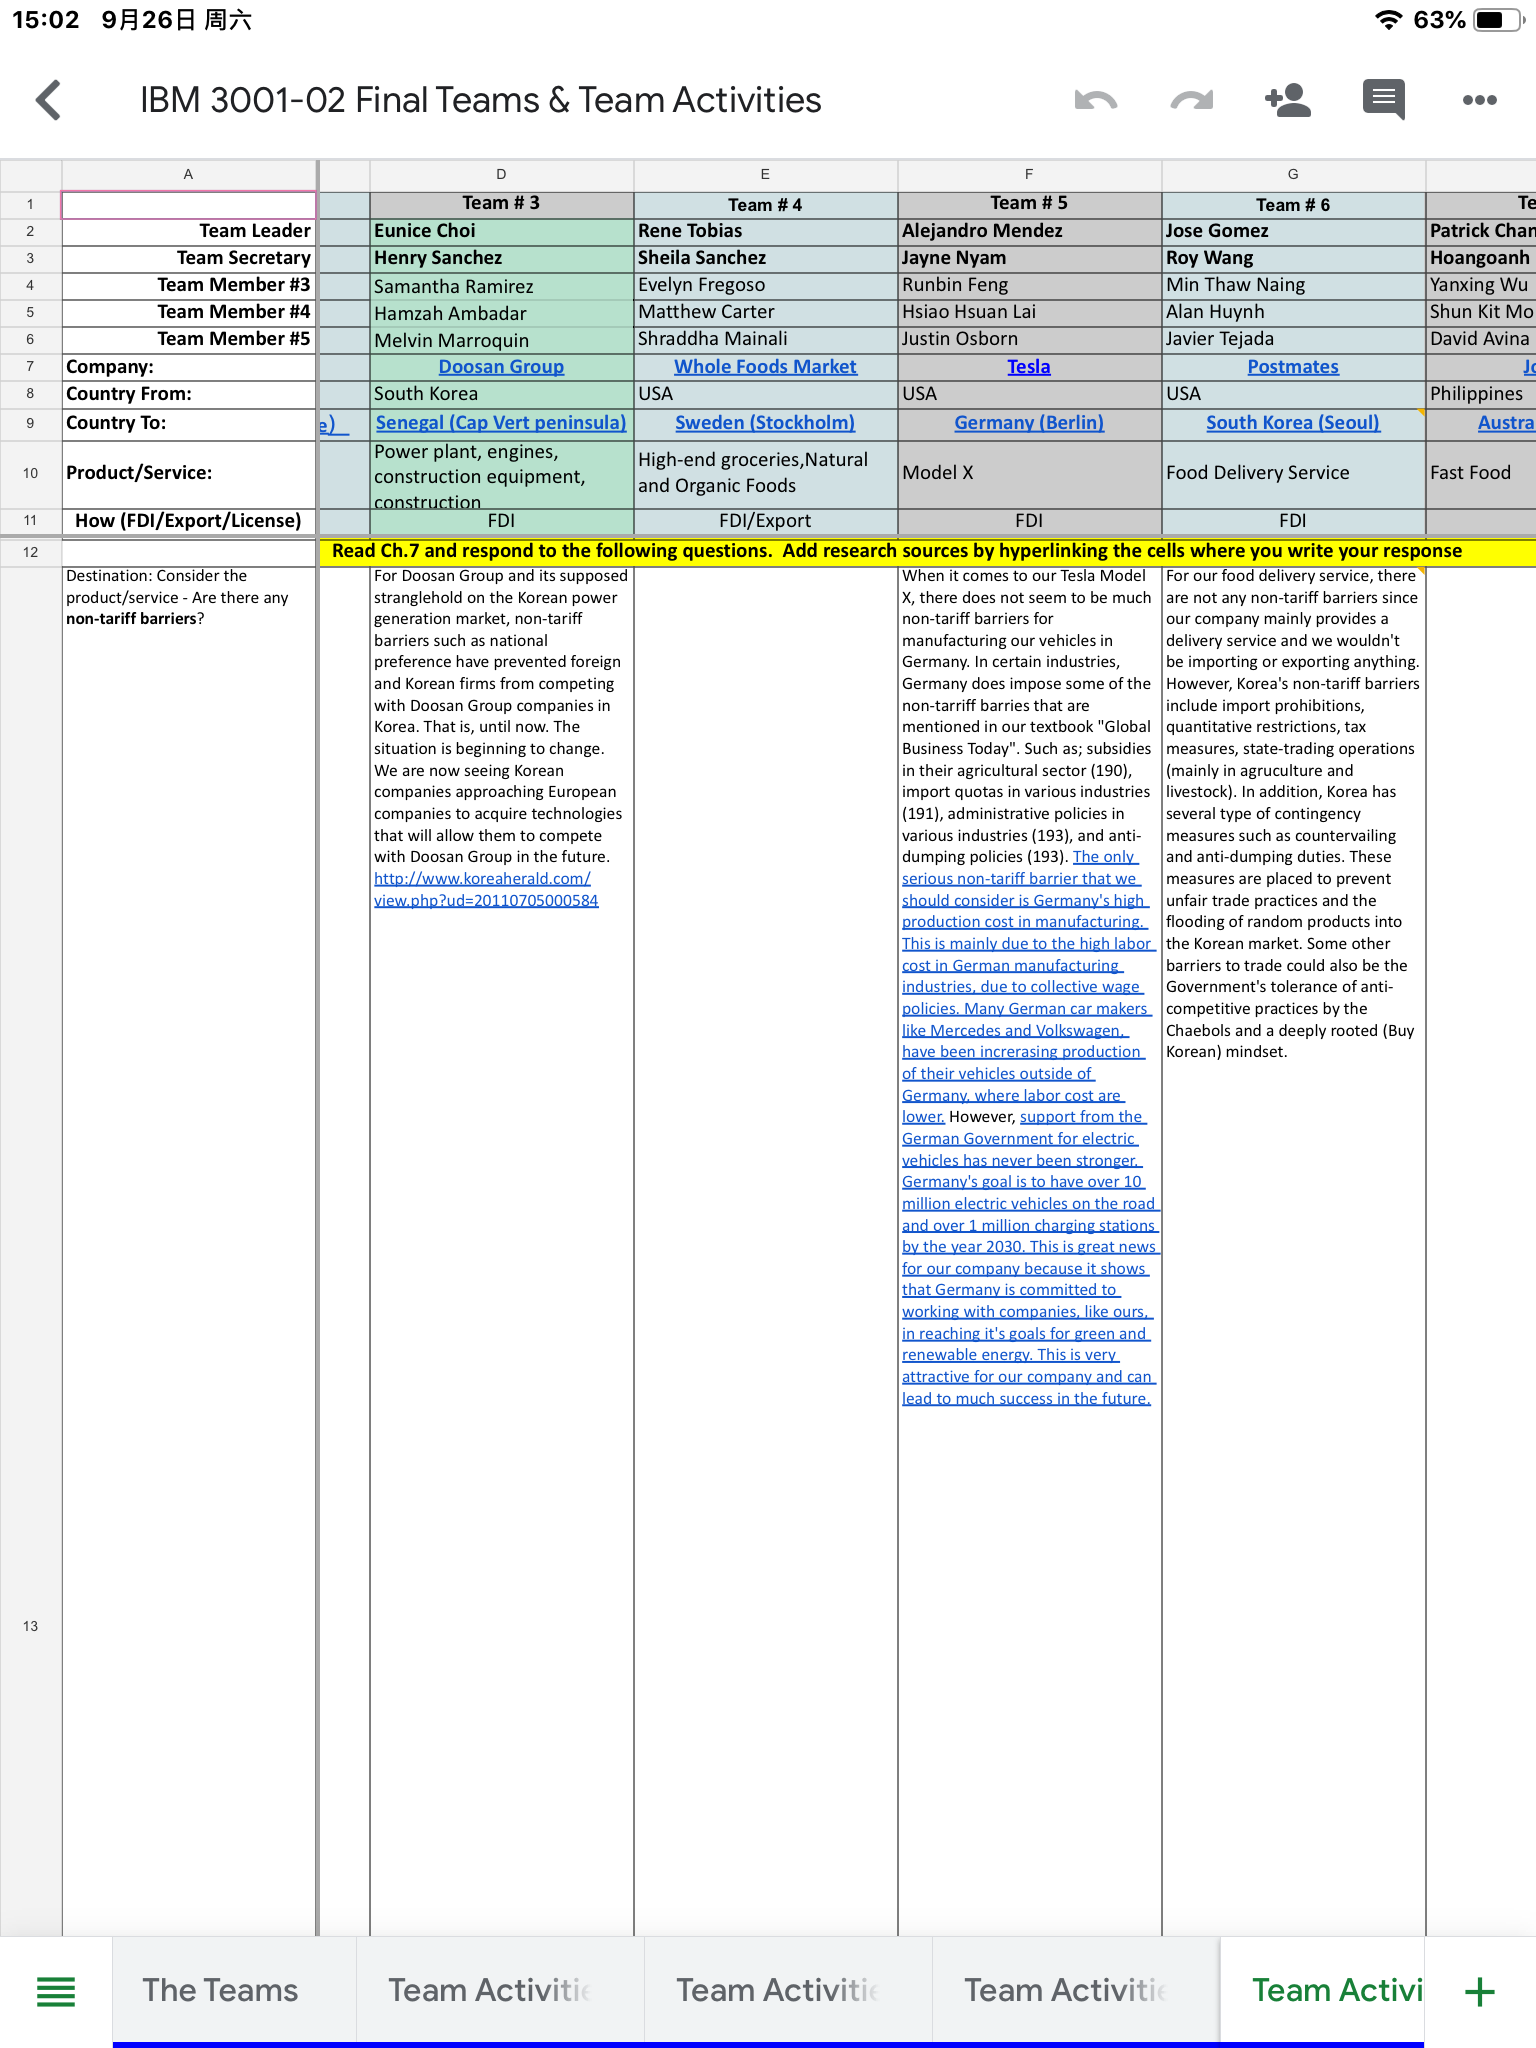
Task: Select the 'Henry Sanchez' cell
Action: click(x=501, y=258)
